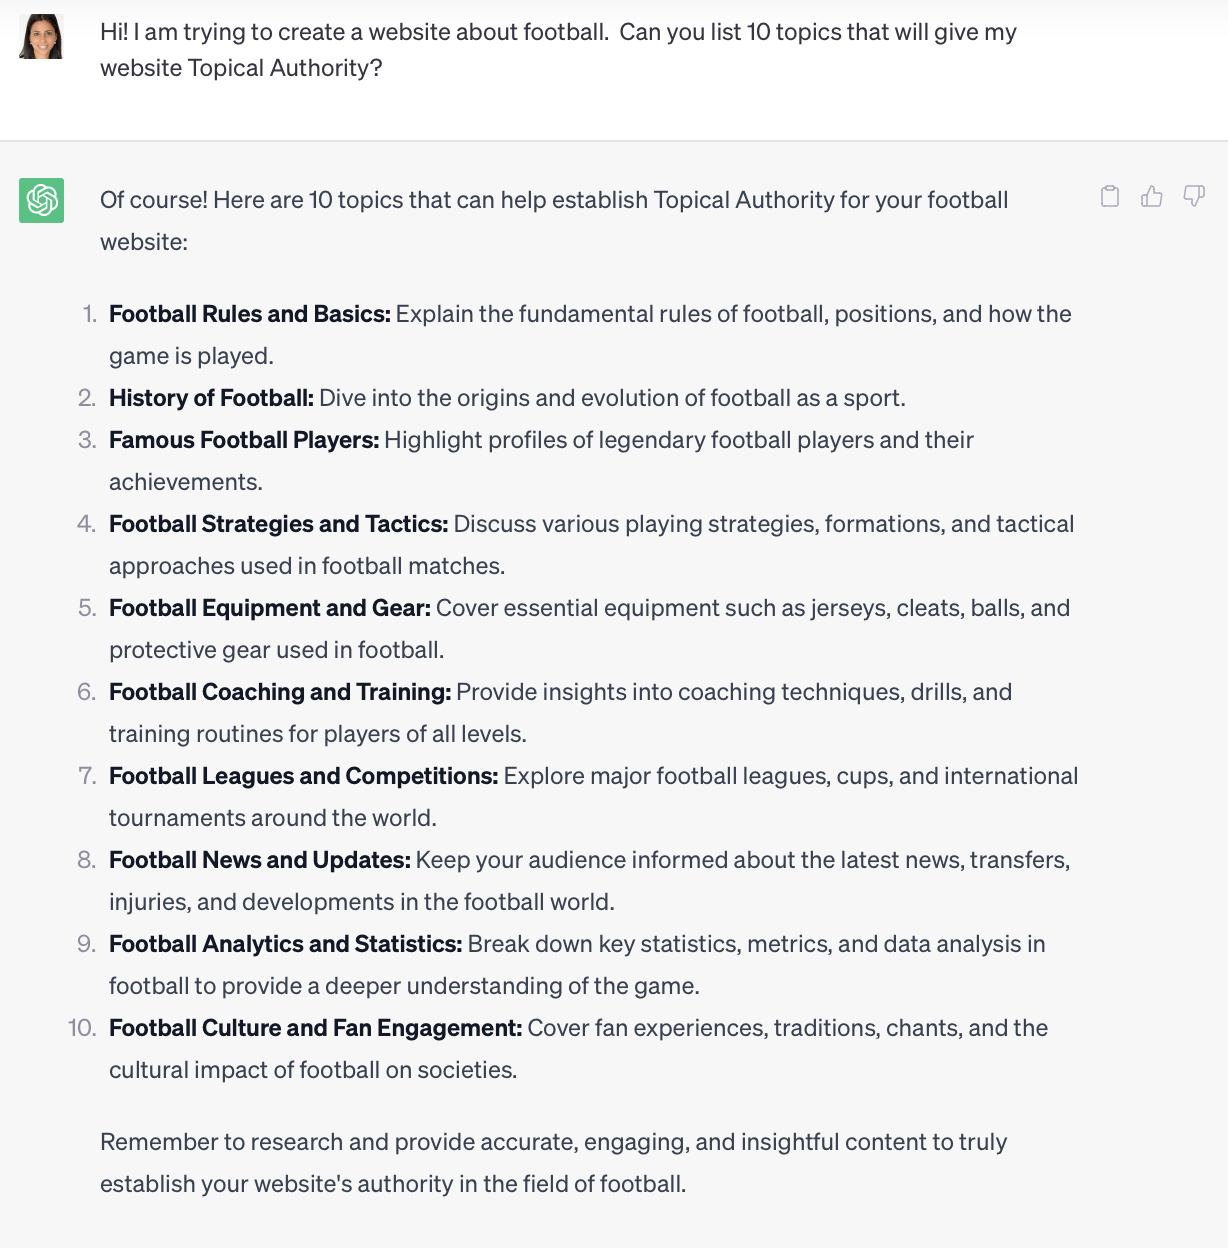Copy the response with the clipboard icon
This screenshot has width=1228, height=1248.
(1110, 196)
